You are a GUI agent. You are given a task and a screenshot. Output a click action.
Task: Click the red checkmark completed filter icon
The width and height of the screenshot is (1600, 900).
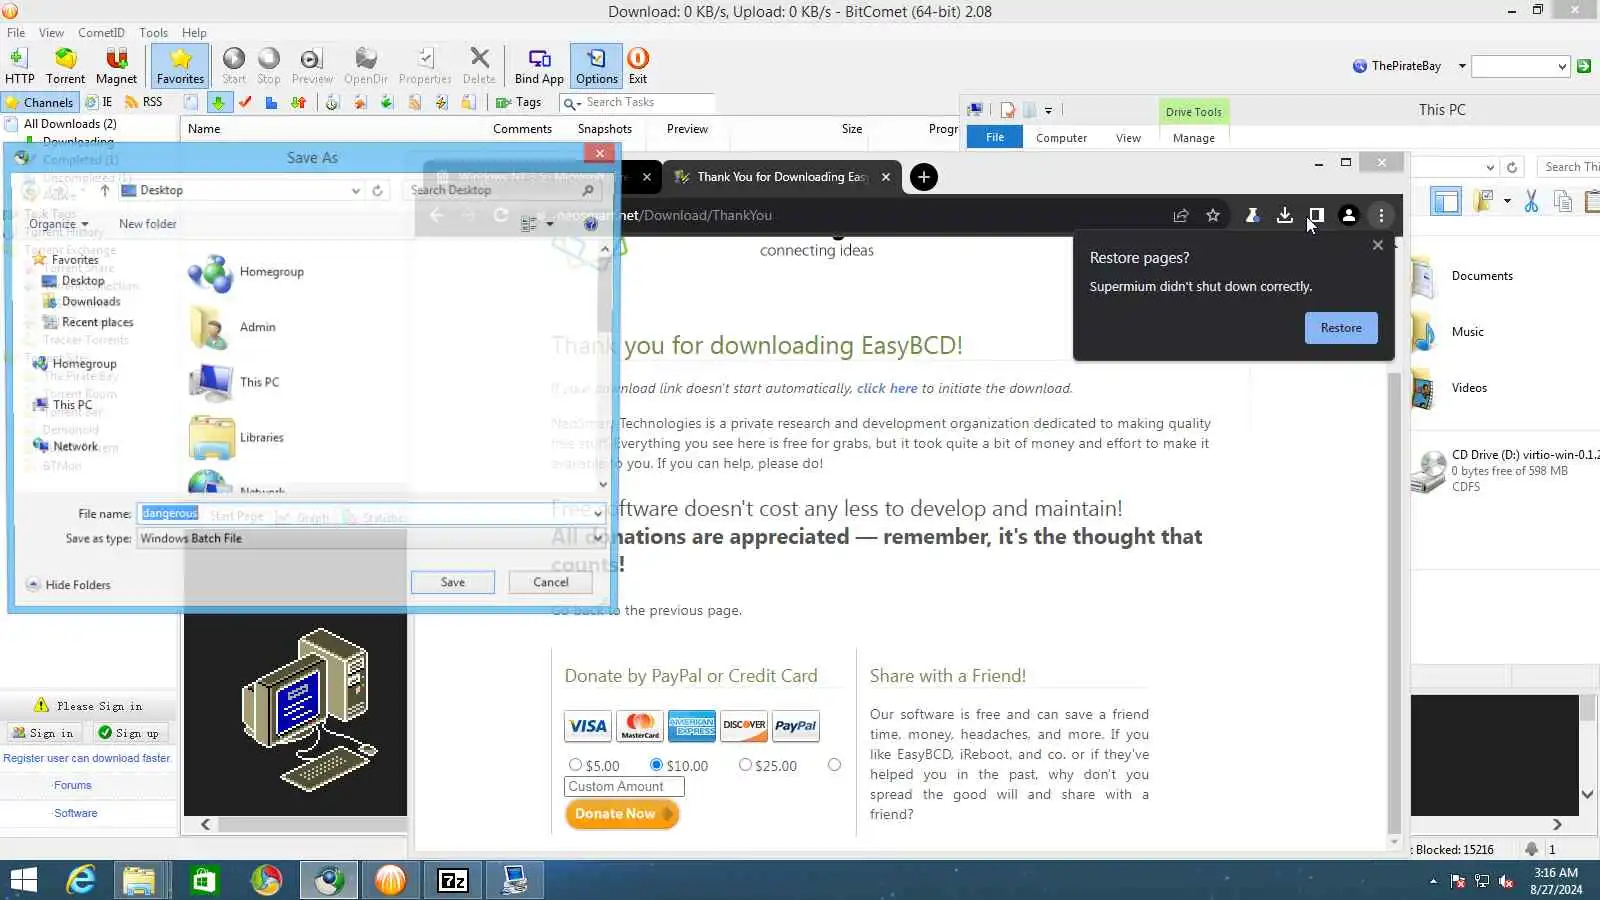coord(245,102)
